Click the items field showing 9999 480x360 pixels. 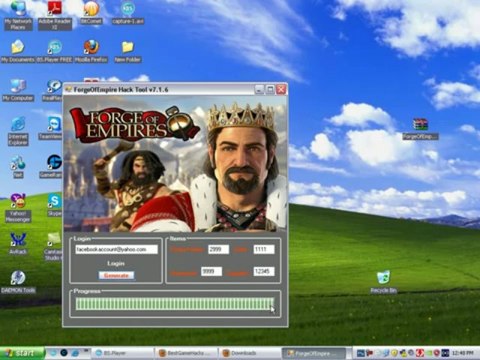pos(211,271)
